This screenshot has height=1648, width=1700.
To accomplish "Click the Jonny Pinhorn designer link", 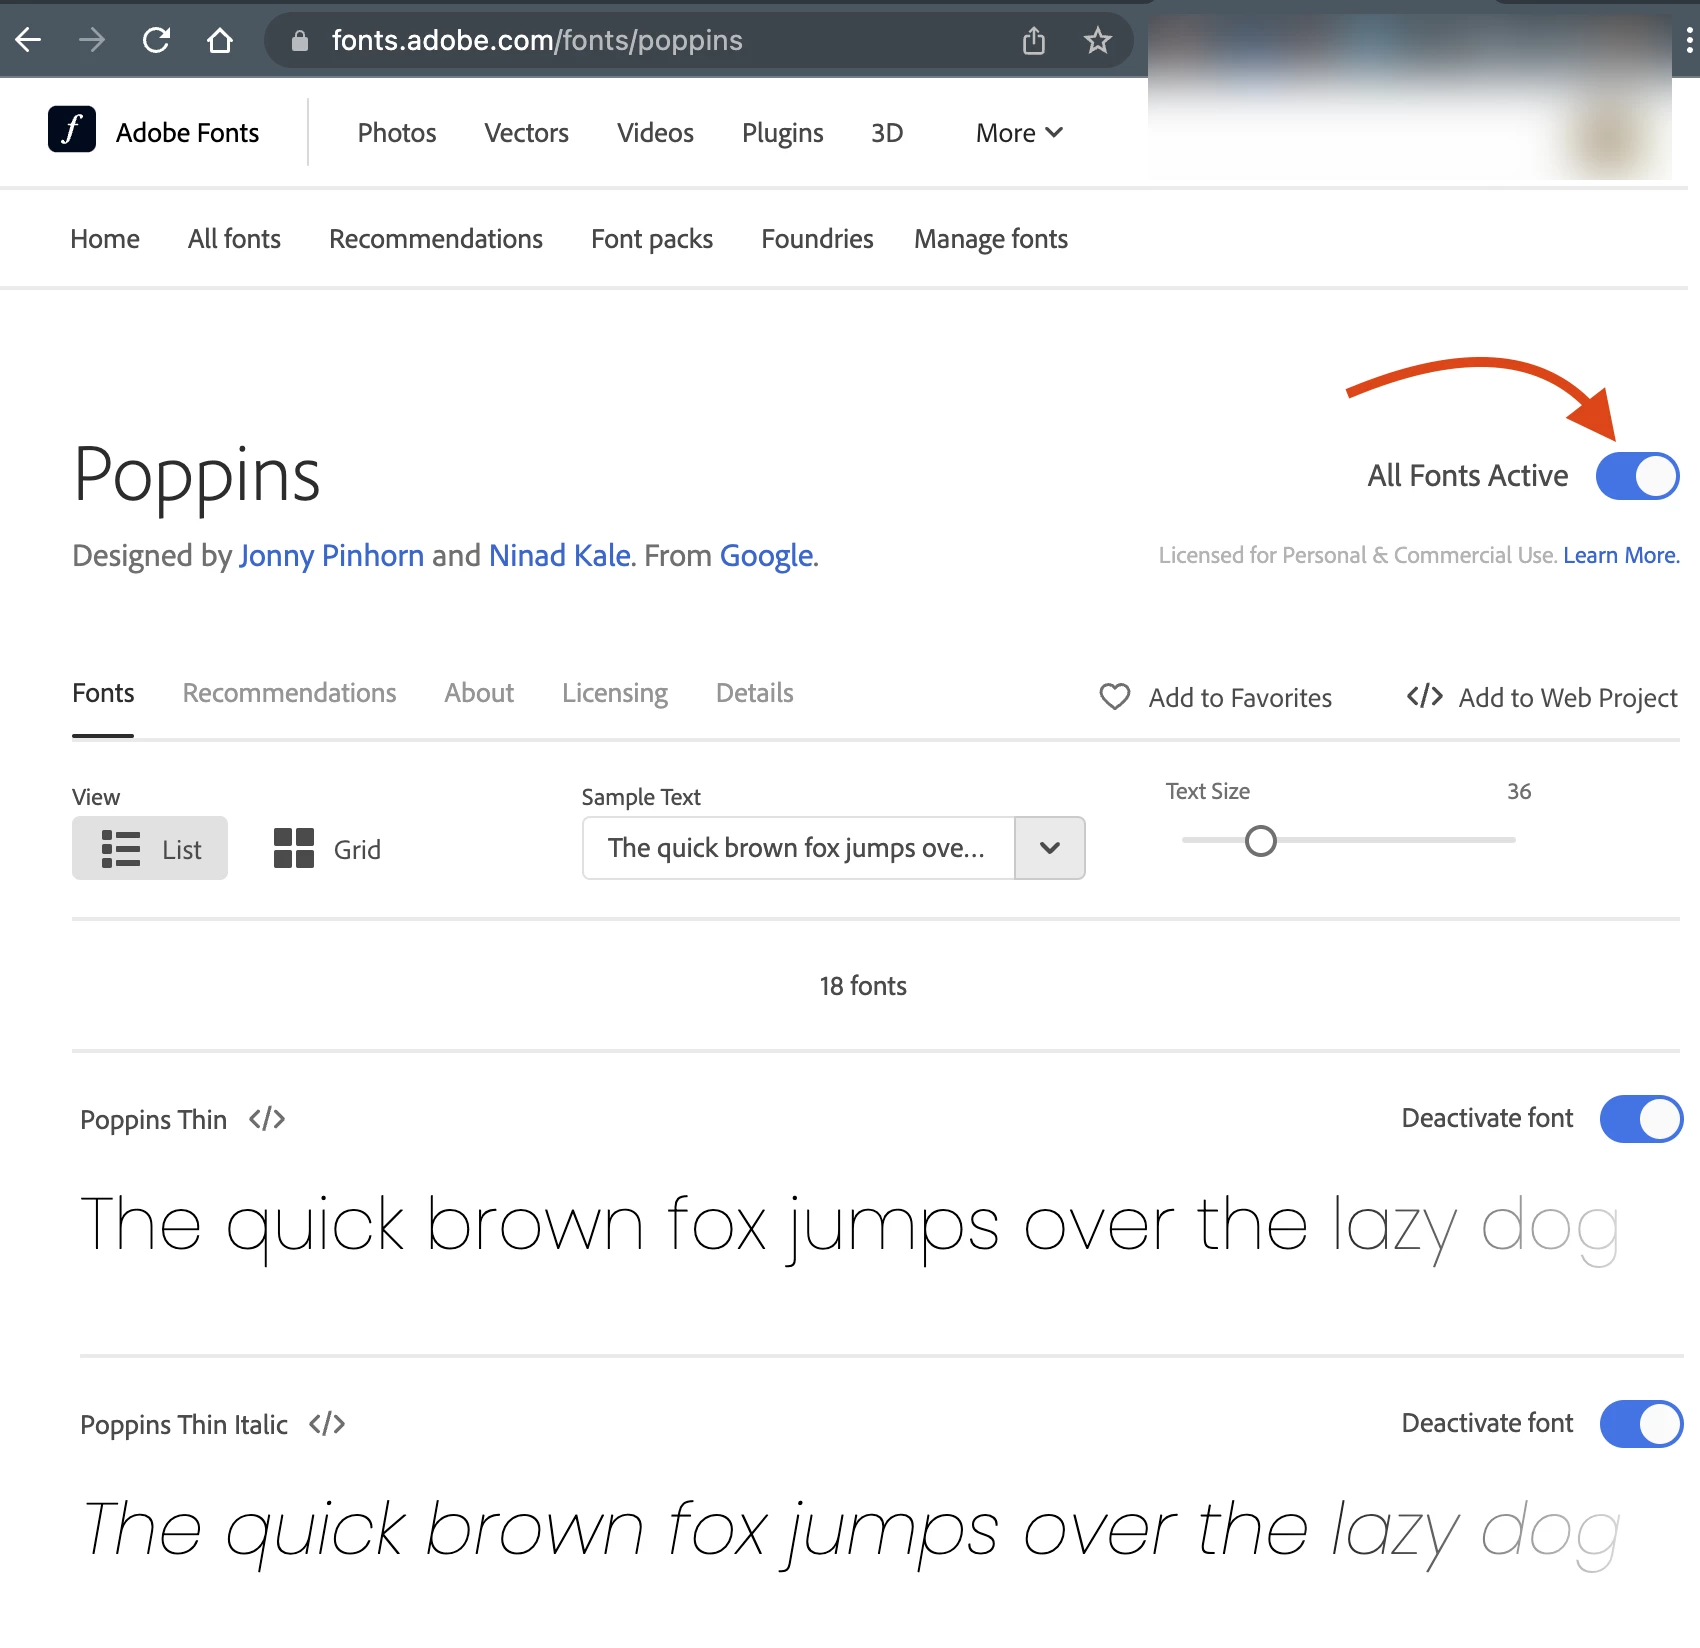I will [331, 555].
